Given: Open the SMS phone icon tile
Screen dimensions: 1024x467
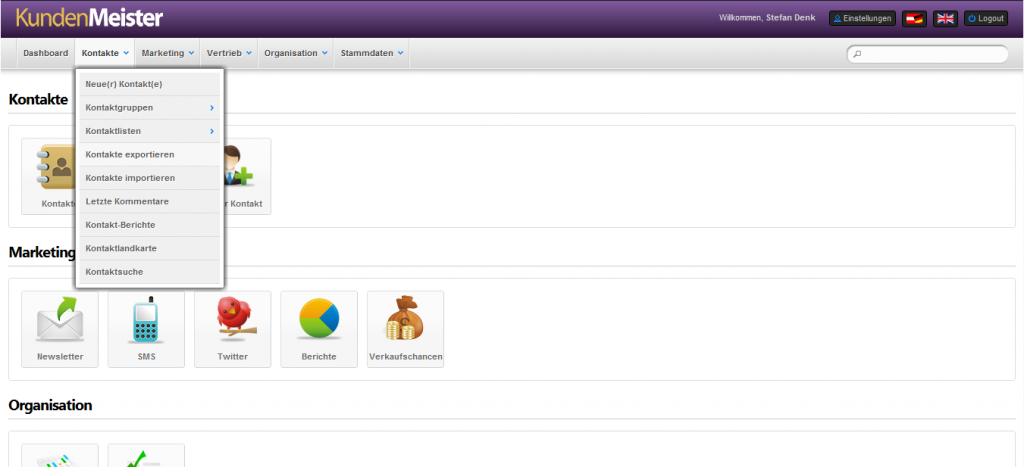Looking at the screenshot, I should [x=146, y=329].
